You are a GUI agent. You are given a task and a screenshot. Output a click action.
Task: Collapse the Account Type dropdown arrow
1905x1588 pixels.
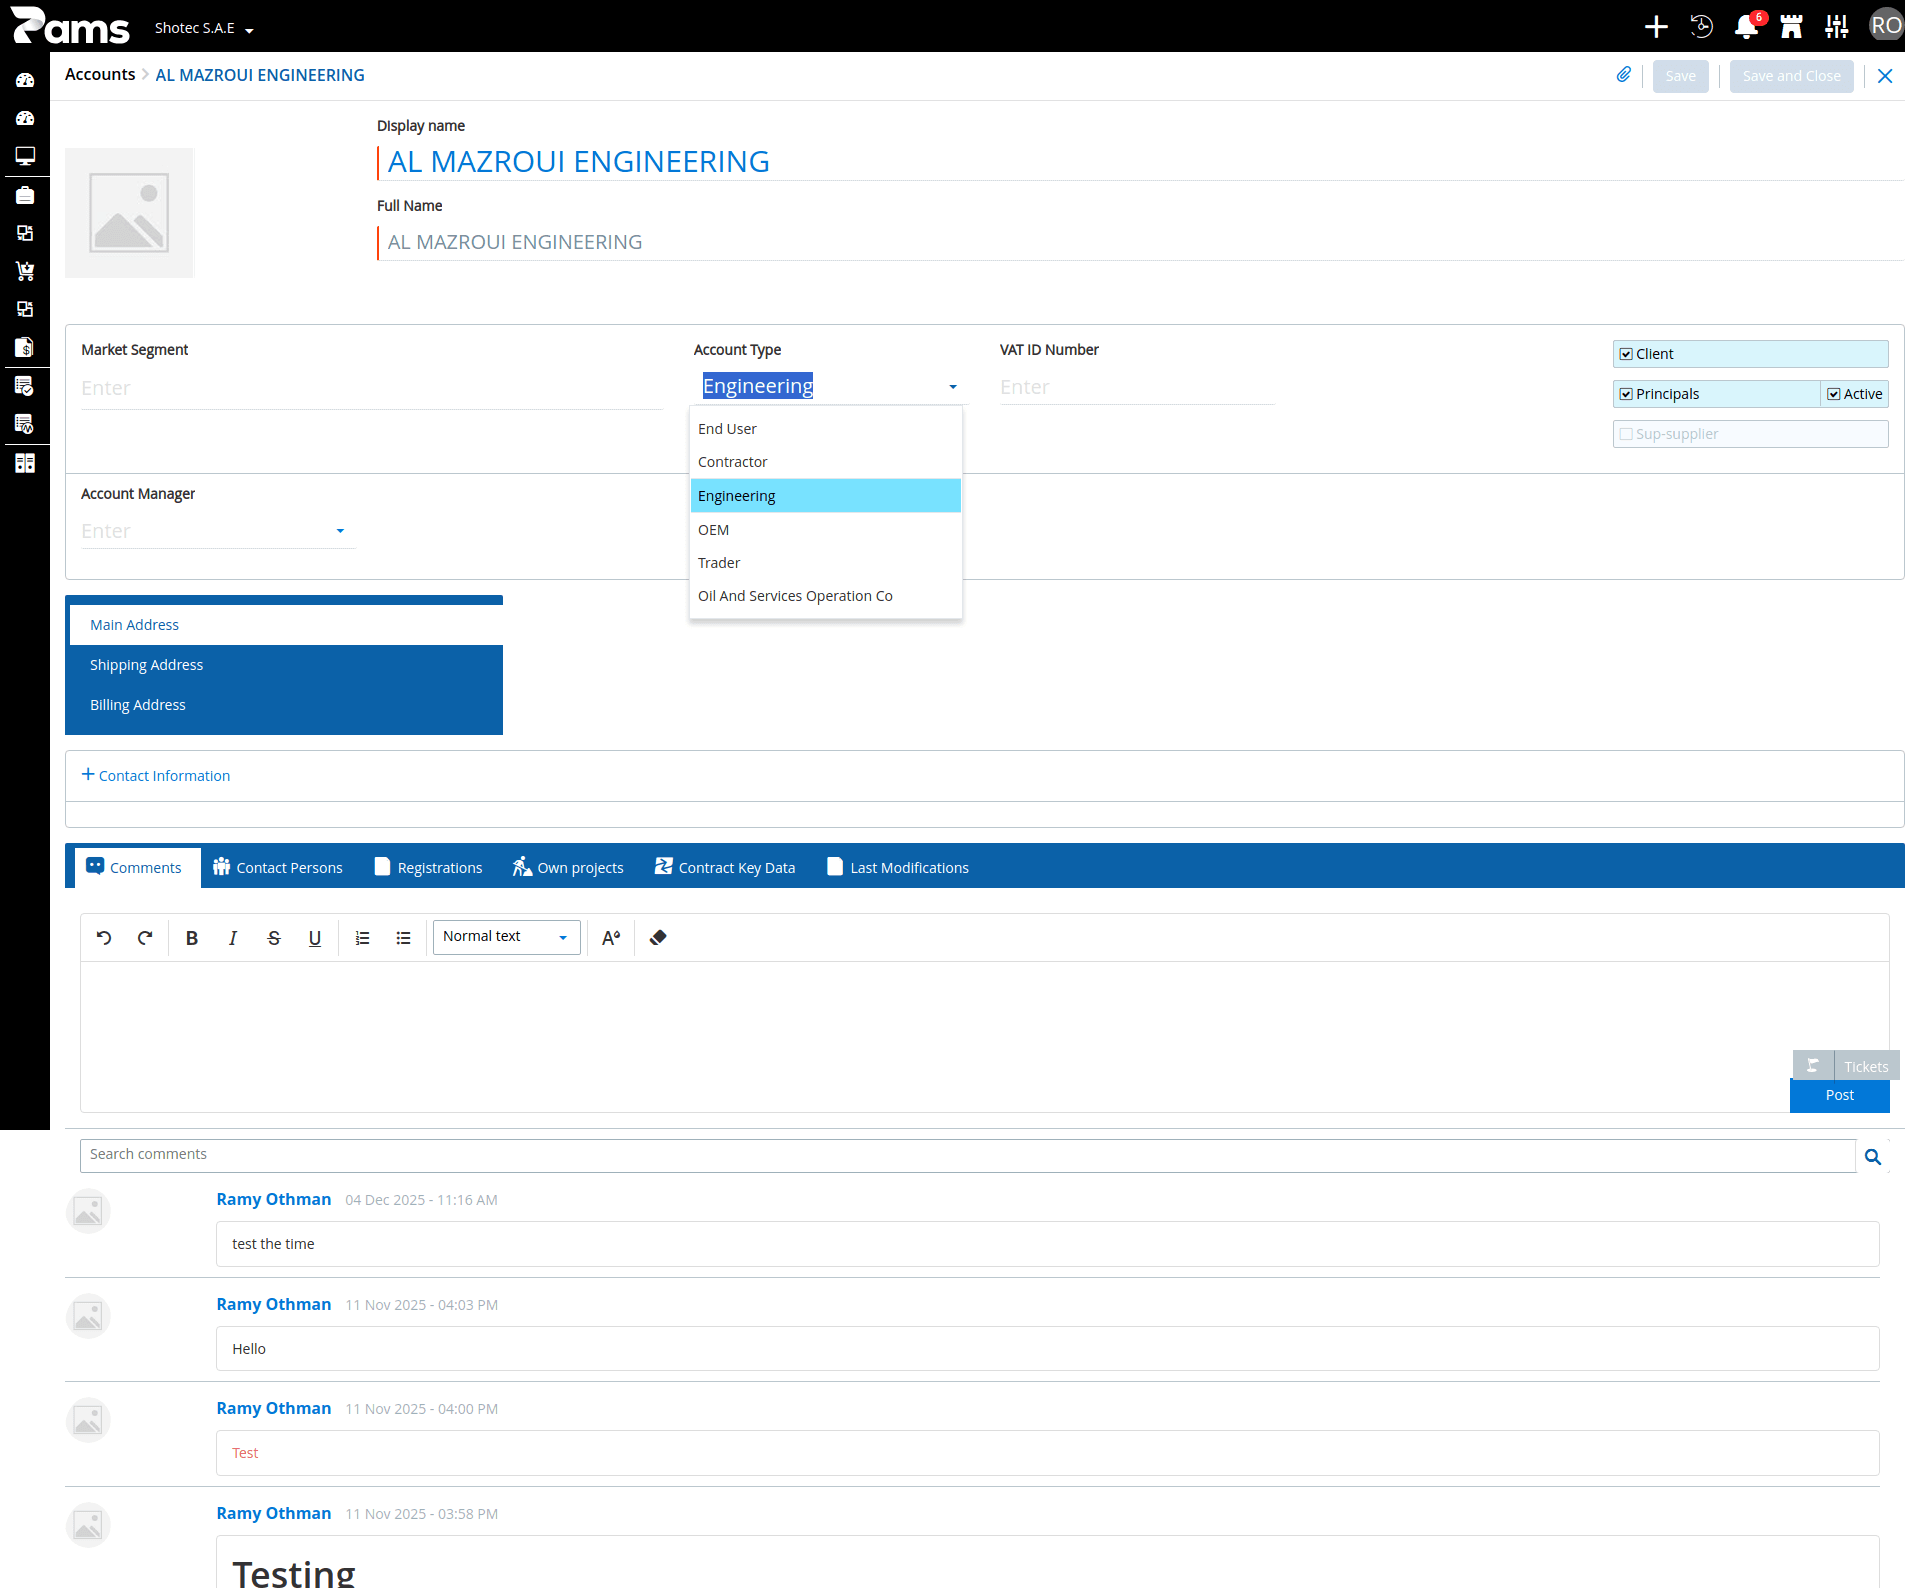click(x=953, y=387)
